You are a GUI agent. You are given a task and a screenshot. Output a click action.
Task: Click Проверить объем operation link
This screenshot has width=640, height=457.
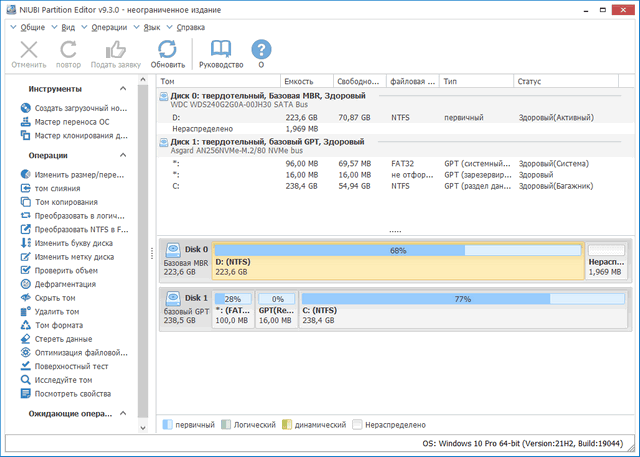point(66,270)
